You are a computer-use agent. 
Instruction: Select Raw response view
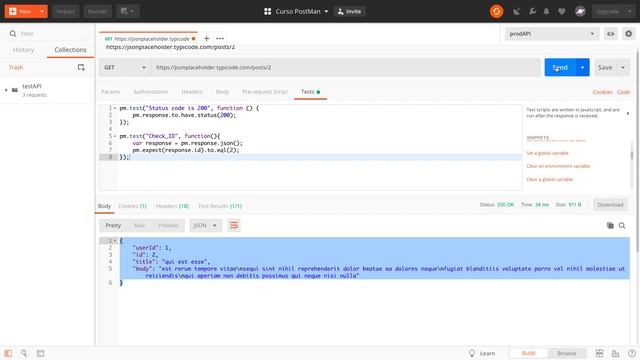pyautogui.click(x=140, y=225)
